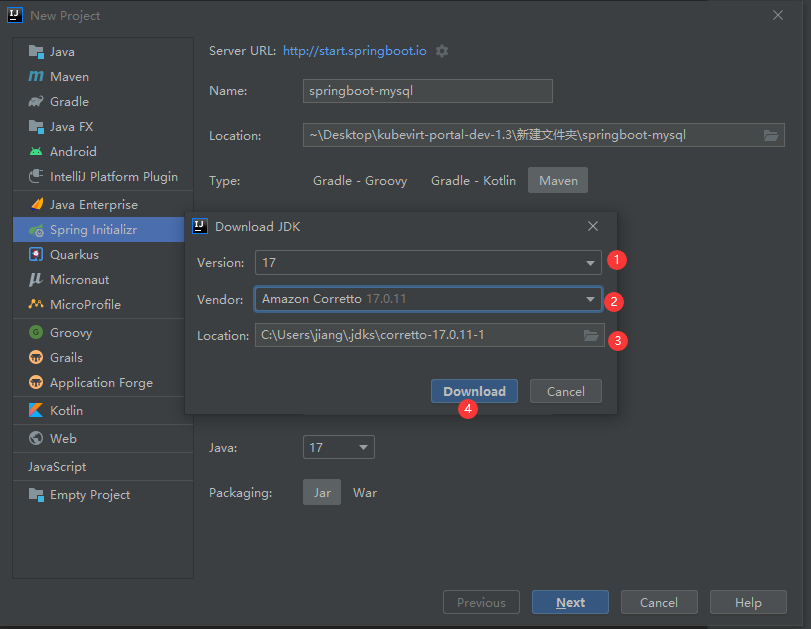Click the project Name input field
Image resolution: width=811 pixels, height=629 pixels.
428,91
